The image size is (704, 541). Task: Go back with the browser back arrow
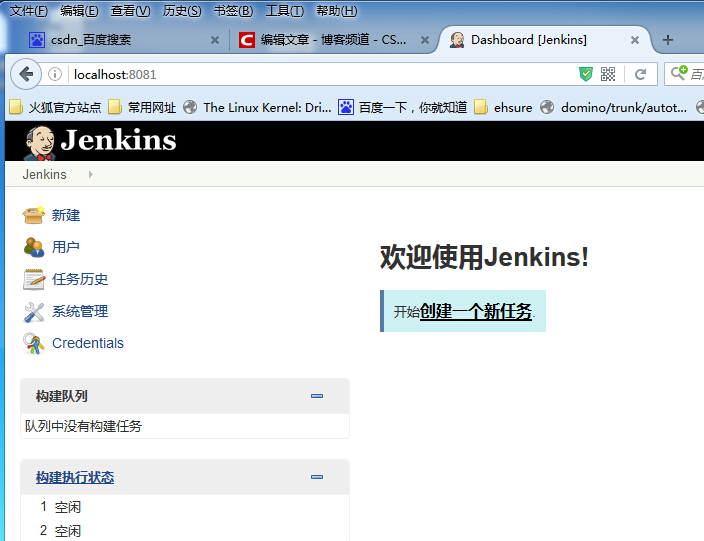pos(26,74)
